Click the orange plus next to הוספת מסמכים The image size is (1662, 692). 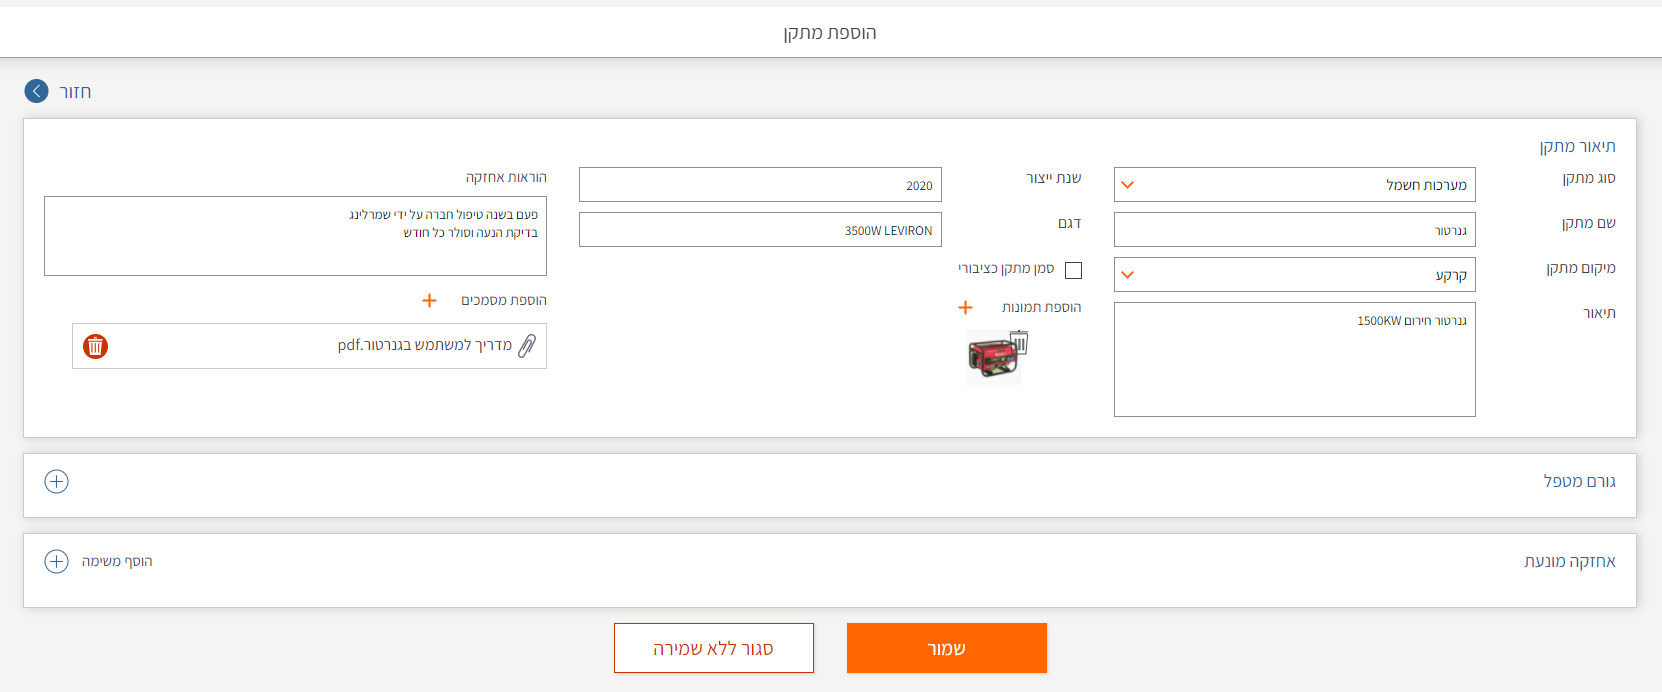point(429,301)
